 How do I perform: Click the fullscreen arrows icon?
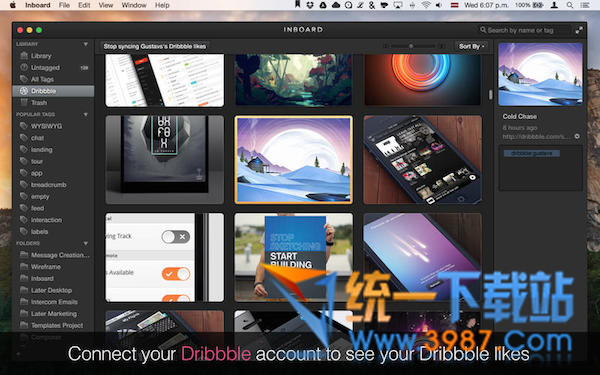(x=579, y=30)
